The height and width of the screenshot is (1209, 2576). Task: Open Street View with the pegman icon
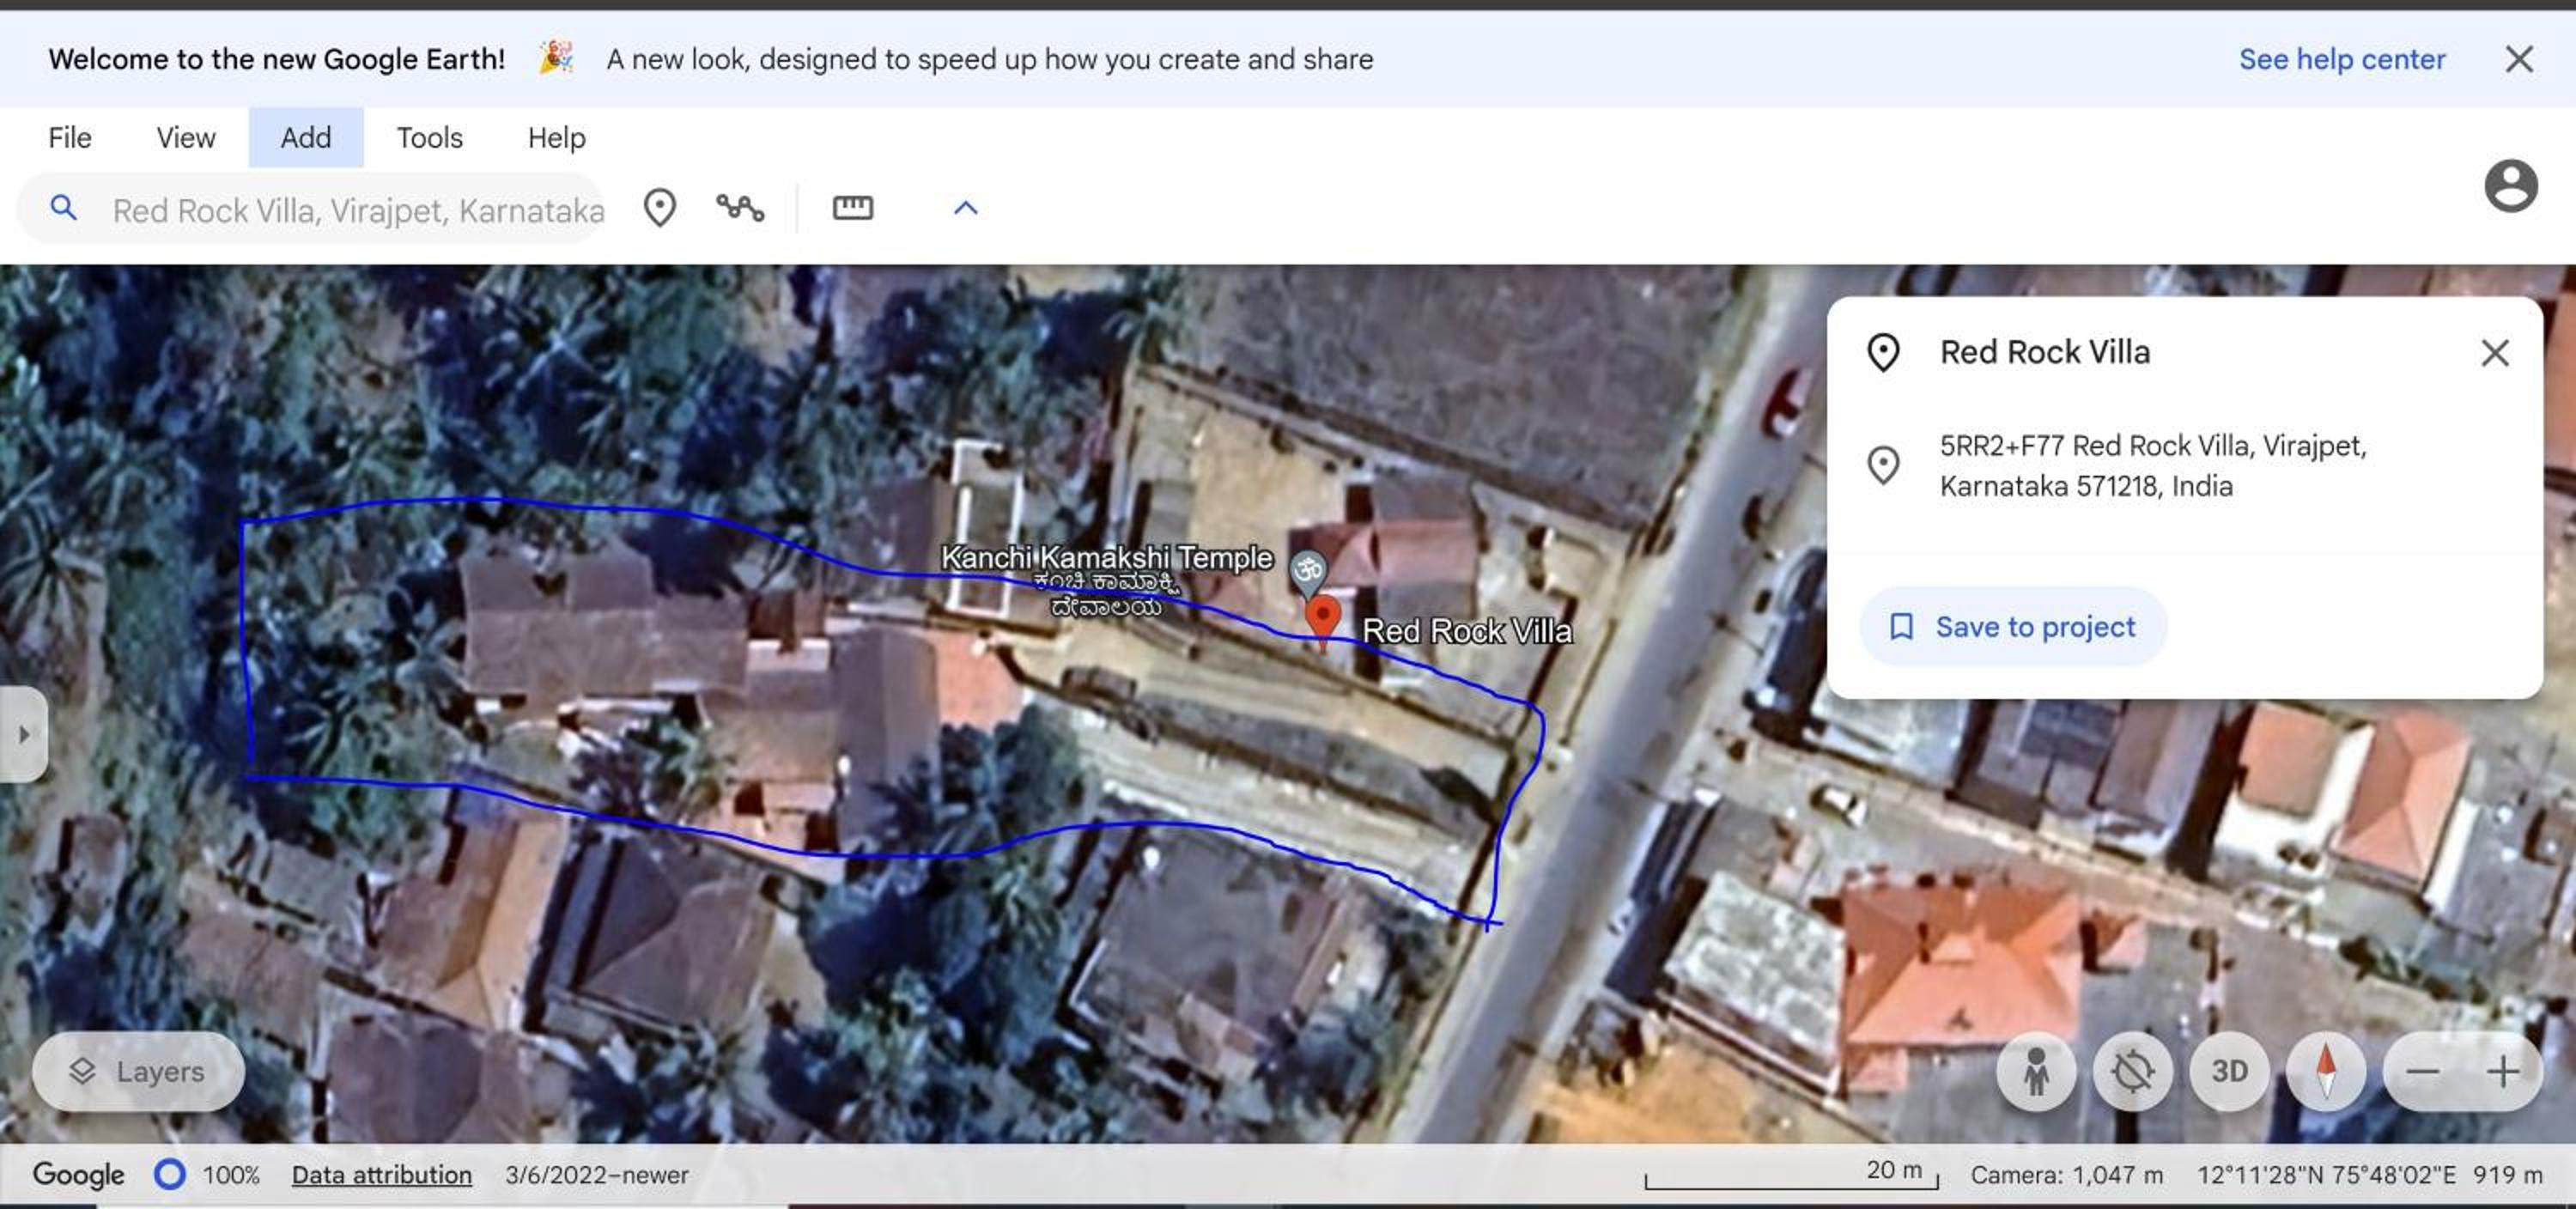2036,1072
